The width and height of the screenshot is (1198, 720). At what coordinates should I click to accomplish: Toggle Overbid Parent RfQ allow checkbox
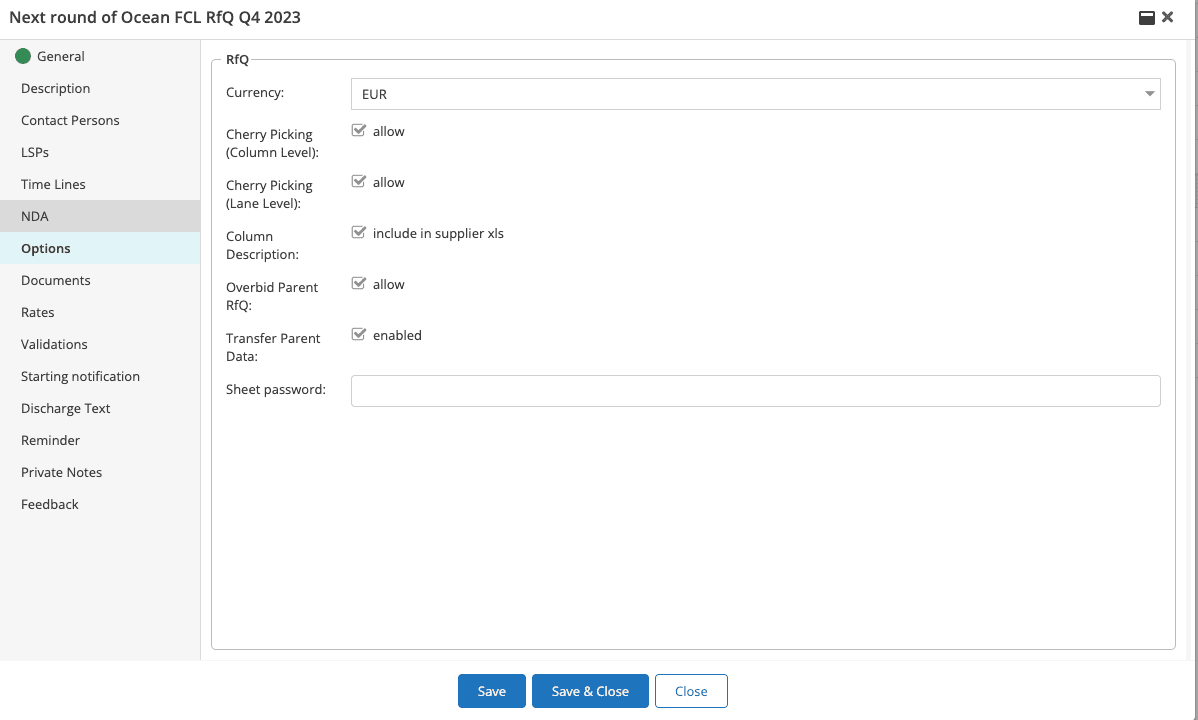pos(358,284)
